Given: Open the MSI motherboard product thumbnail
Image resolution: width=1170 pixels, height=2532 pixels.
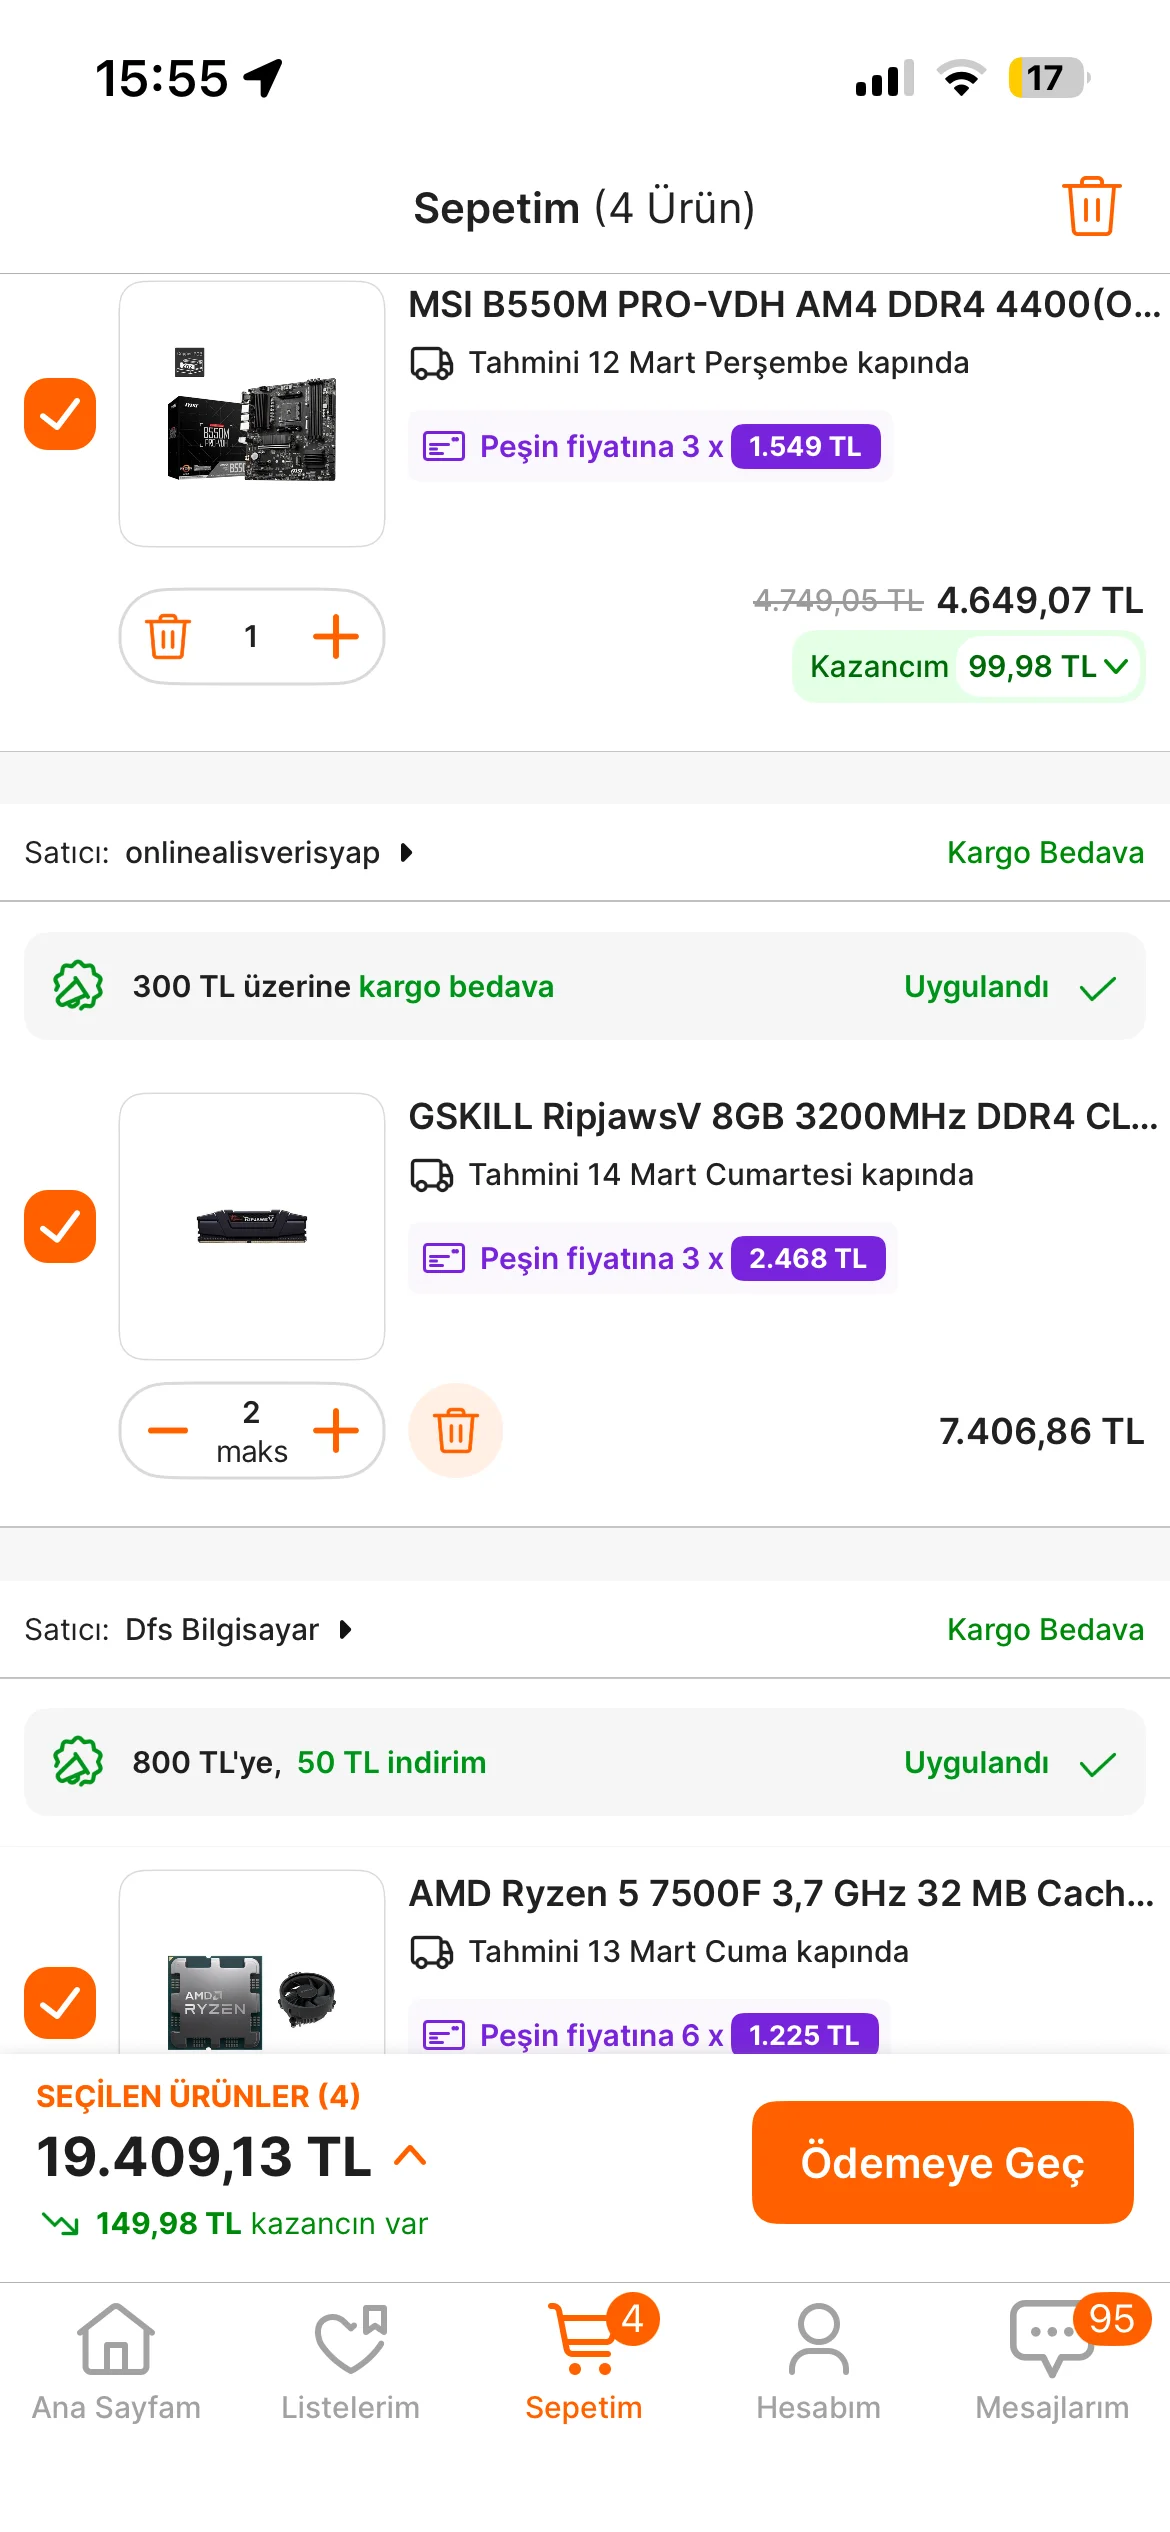Looking at the screenshot, I should pyautogui.click(x=252, y=414).
